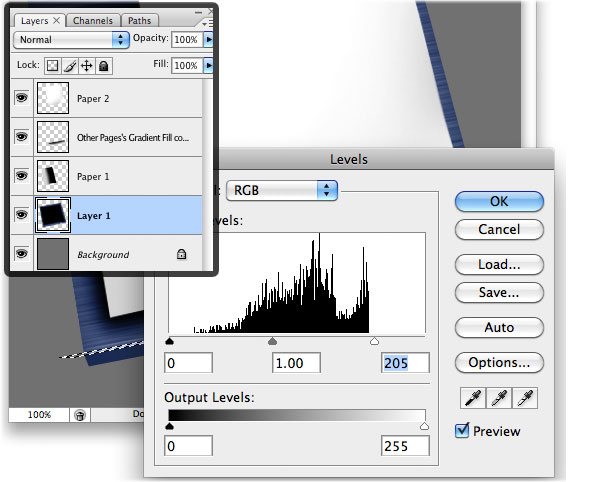Open the Layers panel options menu
This screenshot has width=600, height=482.
208,24
